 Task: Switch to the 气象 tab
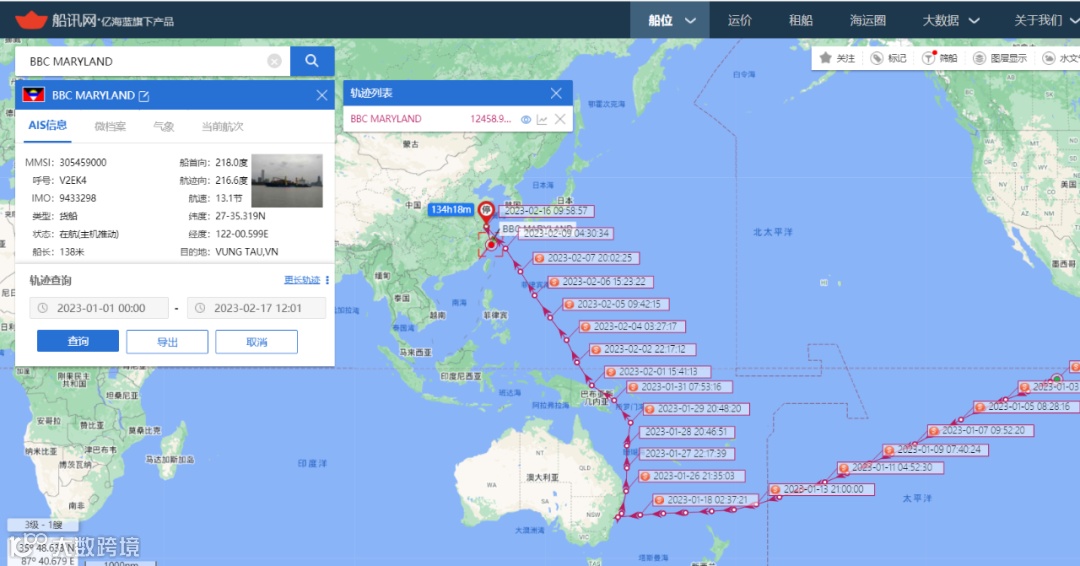pyautogui.click(x=163, y=126)
